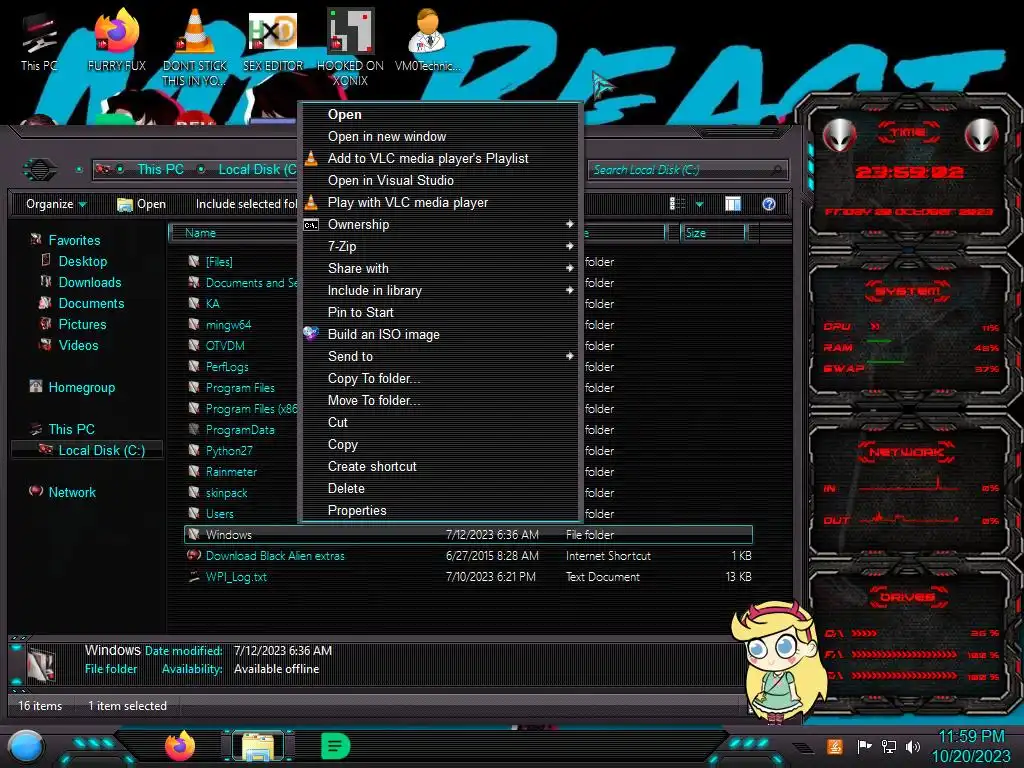Open Explorer help question mark icon

[x=769, y=204]
